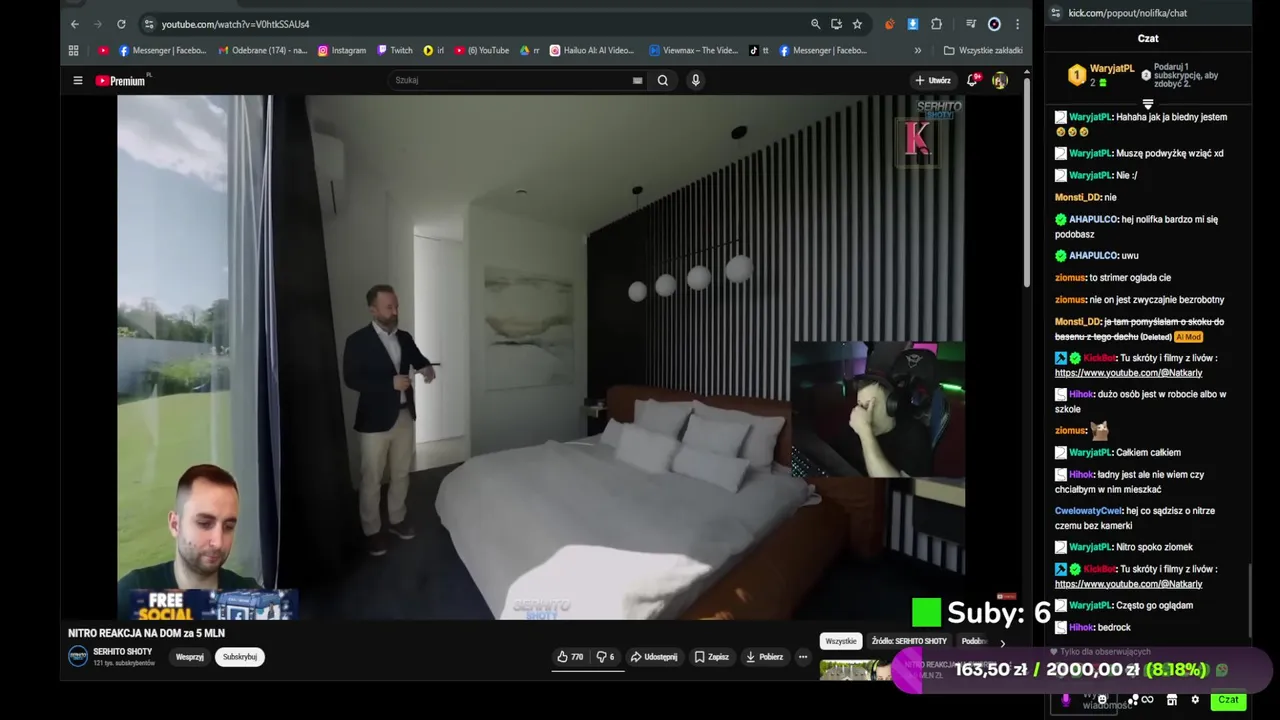Open the Chrome profile avatar
The height and width of the screenshot is (720, 1280).
994,24
